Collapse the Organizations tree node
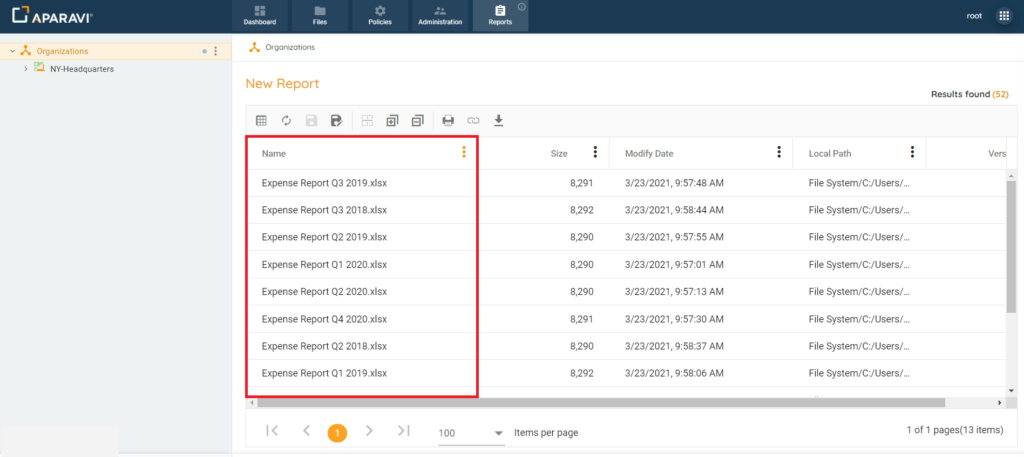 (11, 51)
